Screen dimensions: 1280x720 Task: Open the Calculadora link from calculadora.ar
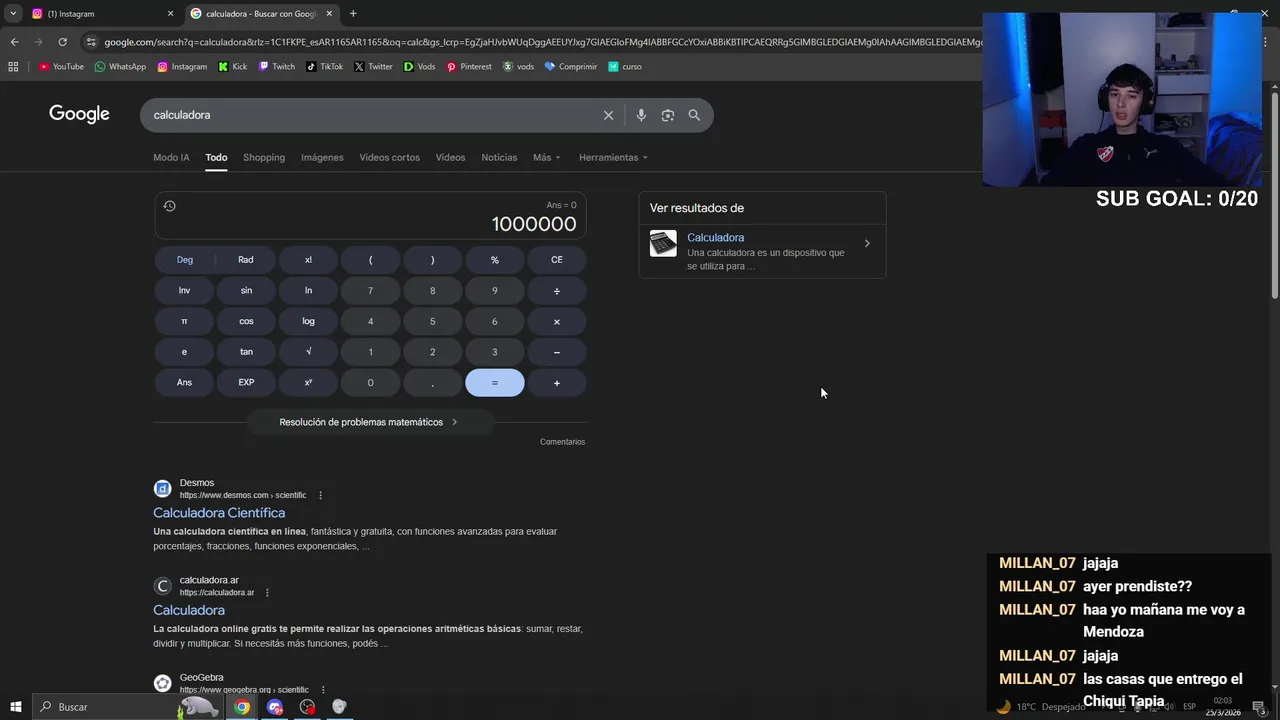click(x=189, y=610)
